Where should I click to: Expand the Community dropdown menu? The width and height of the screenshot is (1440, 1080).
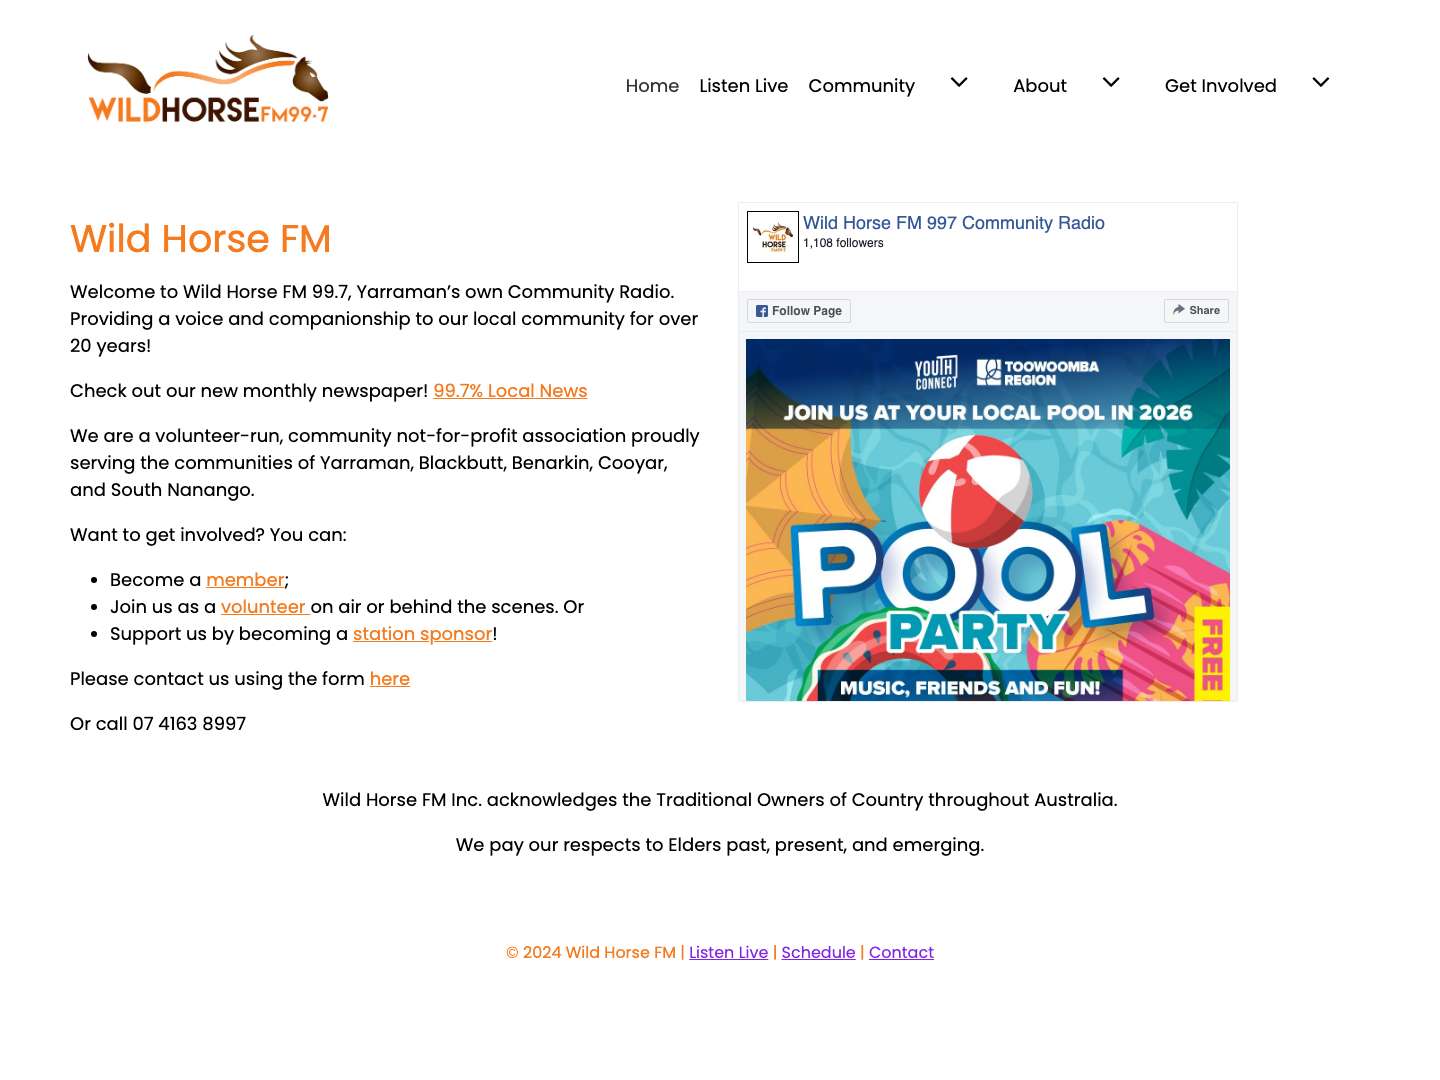(x=958, y=84)
